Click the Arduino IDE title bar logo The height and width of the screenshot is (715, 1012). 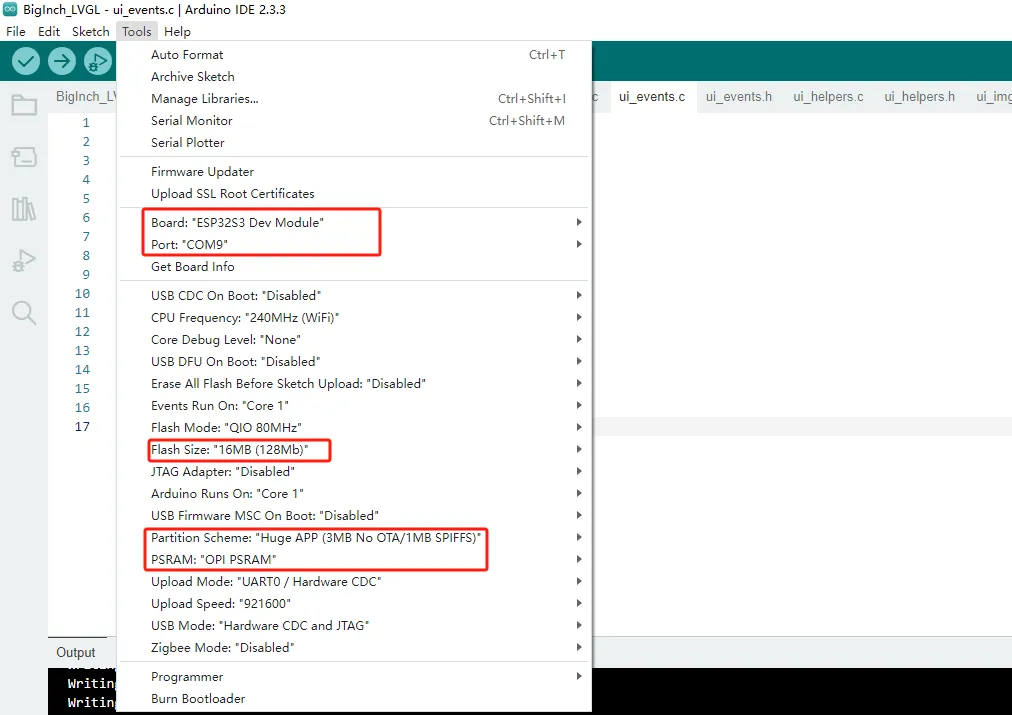coord(10,9)
